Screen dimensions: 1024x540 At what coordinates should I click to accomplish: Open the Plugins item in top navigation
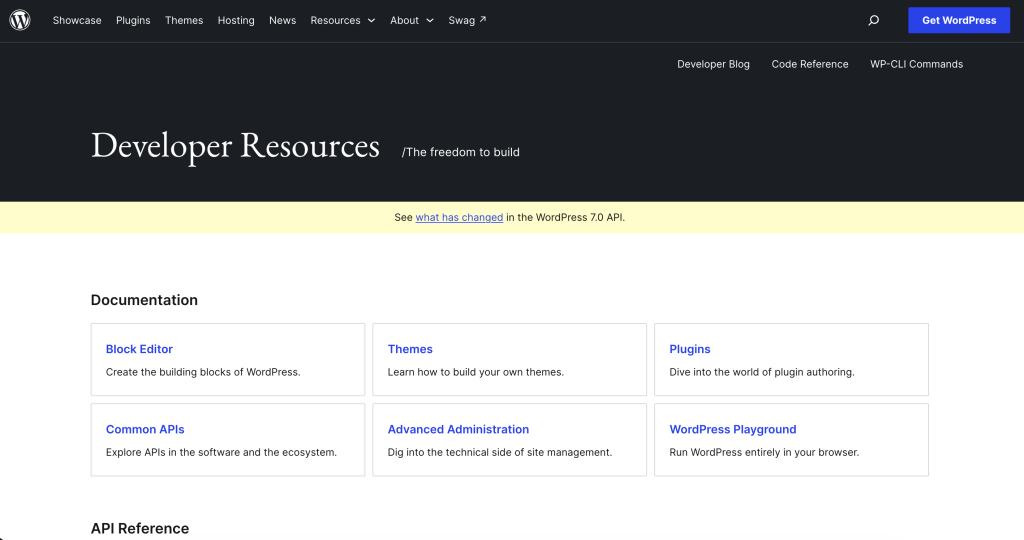133,20
